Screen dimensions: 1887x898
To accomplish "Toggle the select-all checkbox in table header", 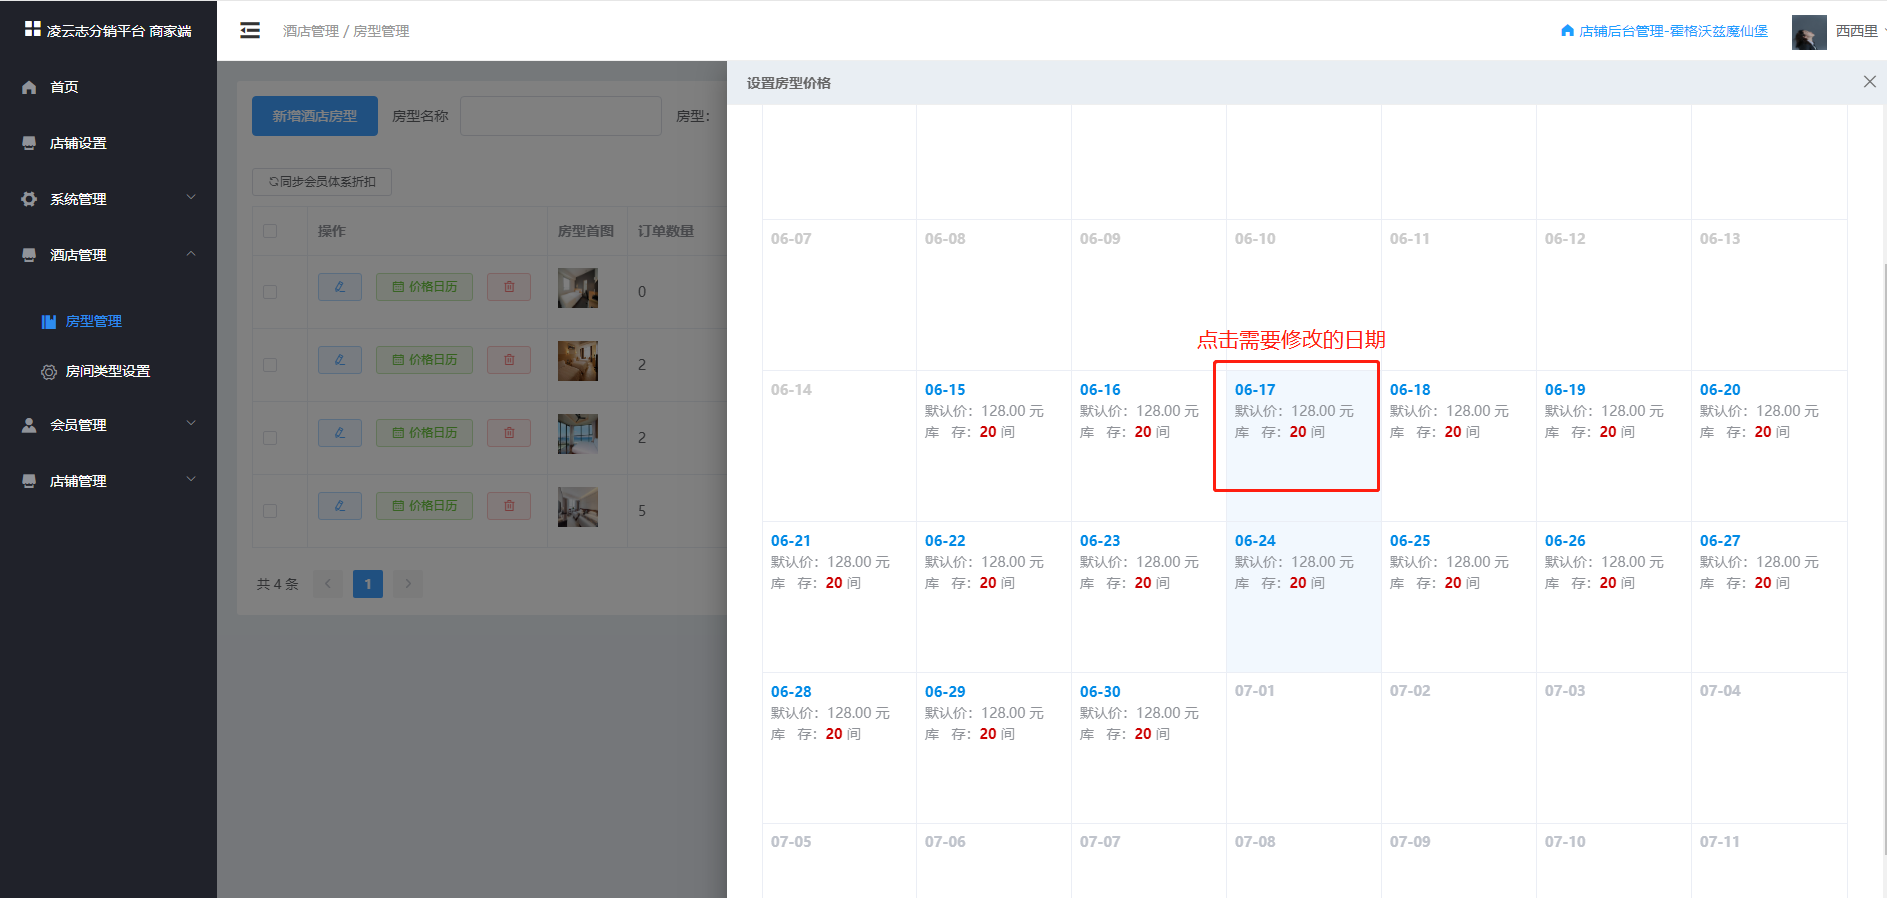I will click(270, 231).
